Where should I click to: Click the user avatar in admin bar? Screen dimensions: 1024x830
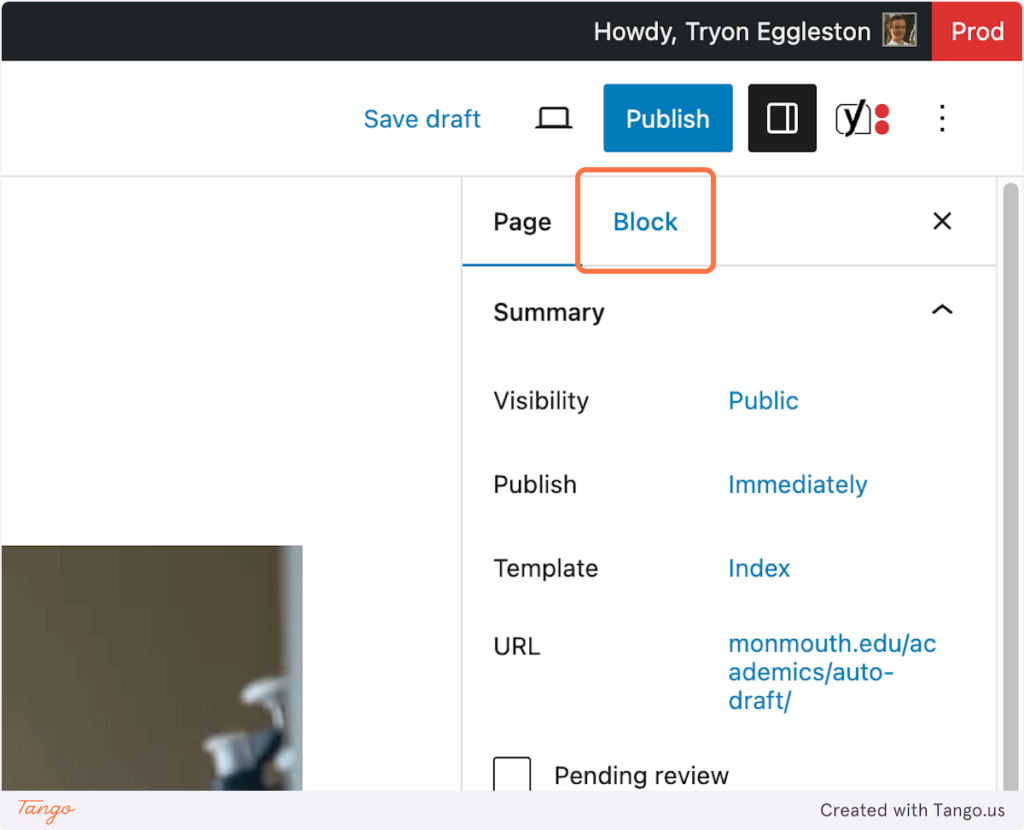899,31
